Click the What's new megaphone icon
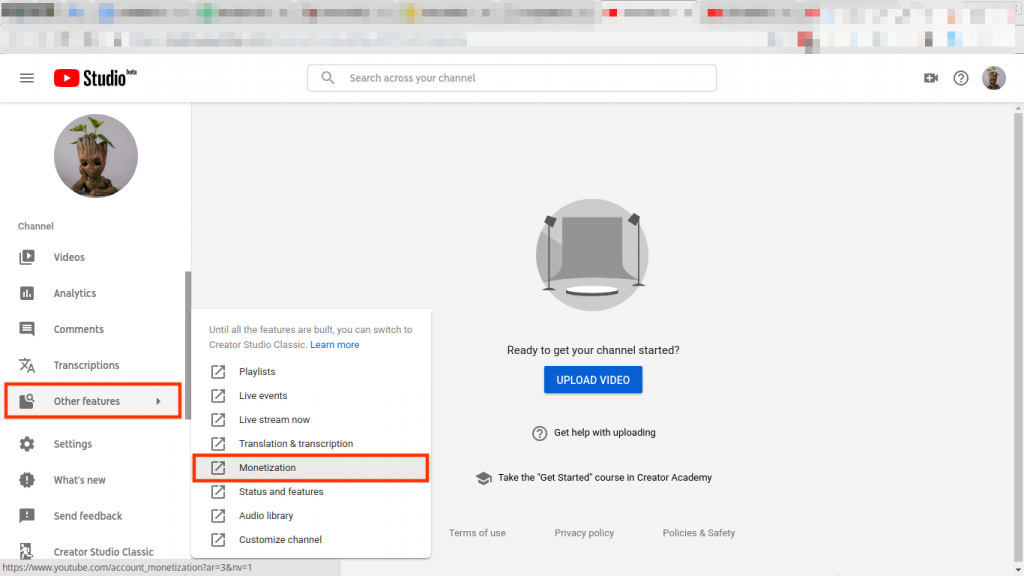 coord(25,480)
